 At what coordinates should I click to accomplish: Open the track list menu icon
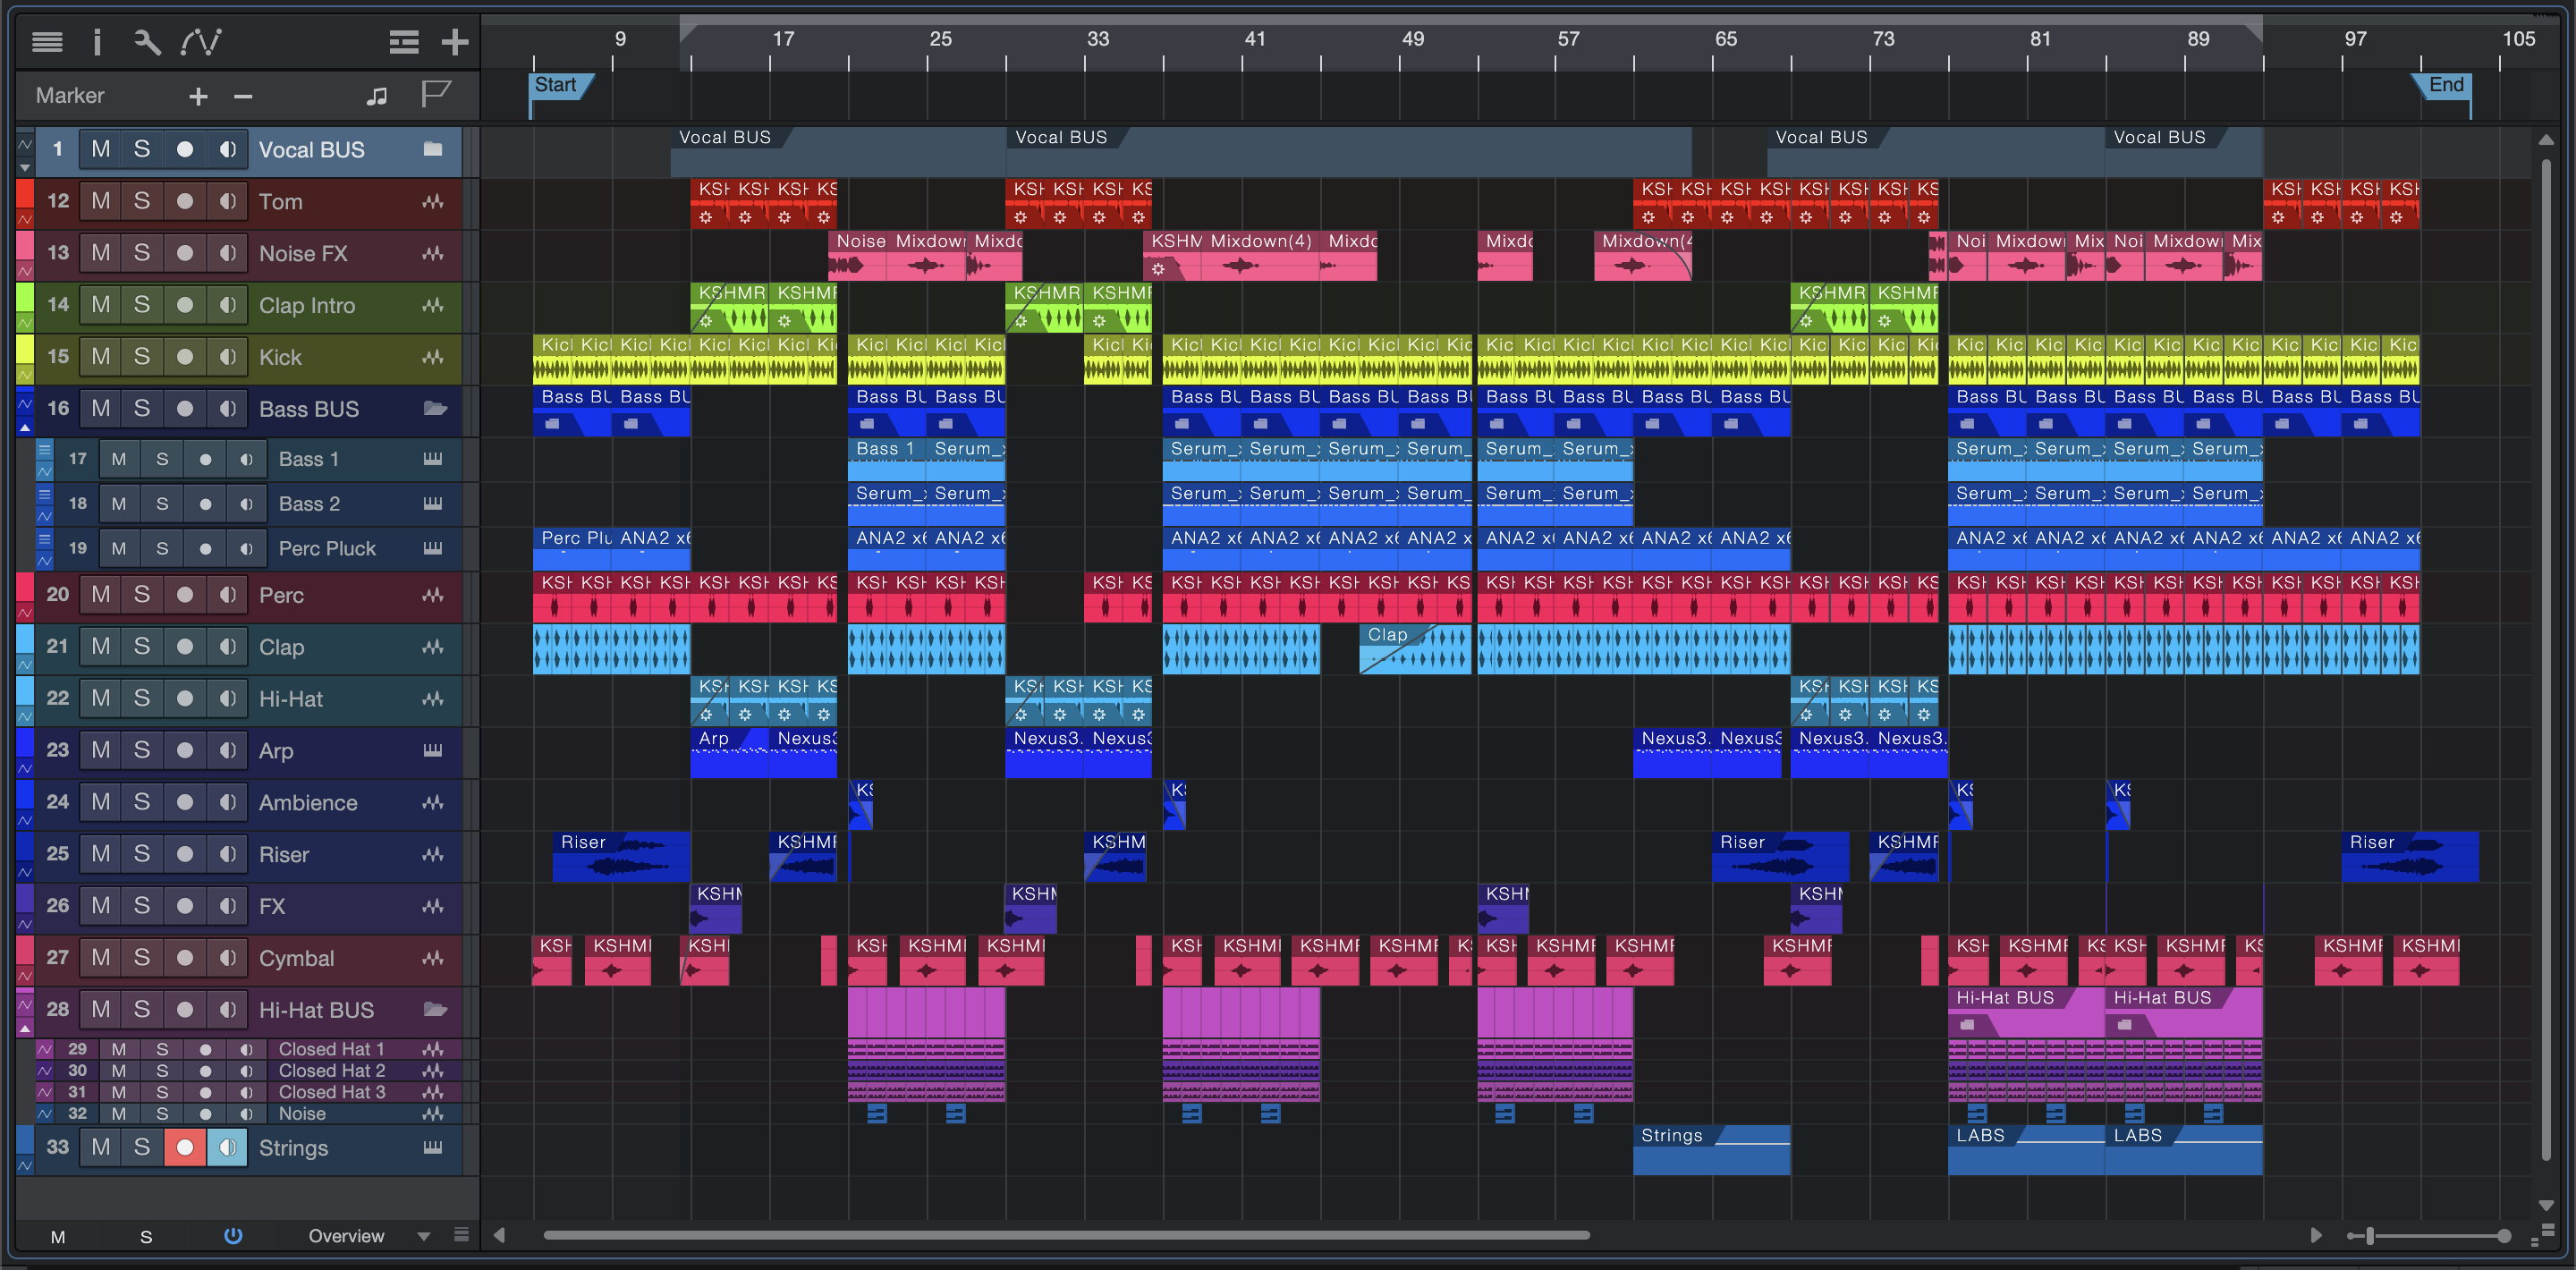click(47, 42)
